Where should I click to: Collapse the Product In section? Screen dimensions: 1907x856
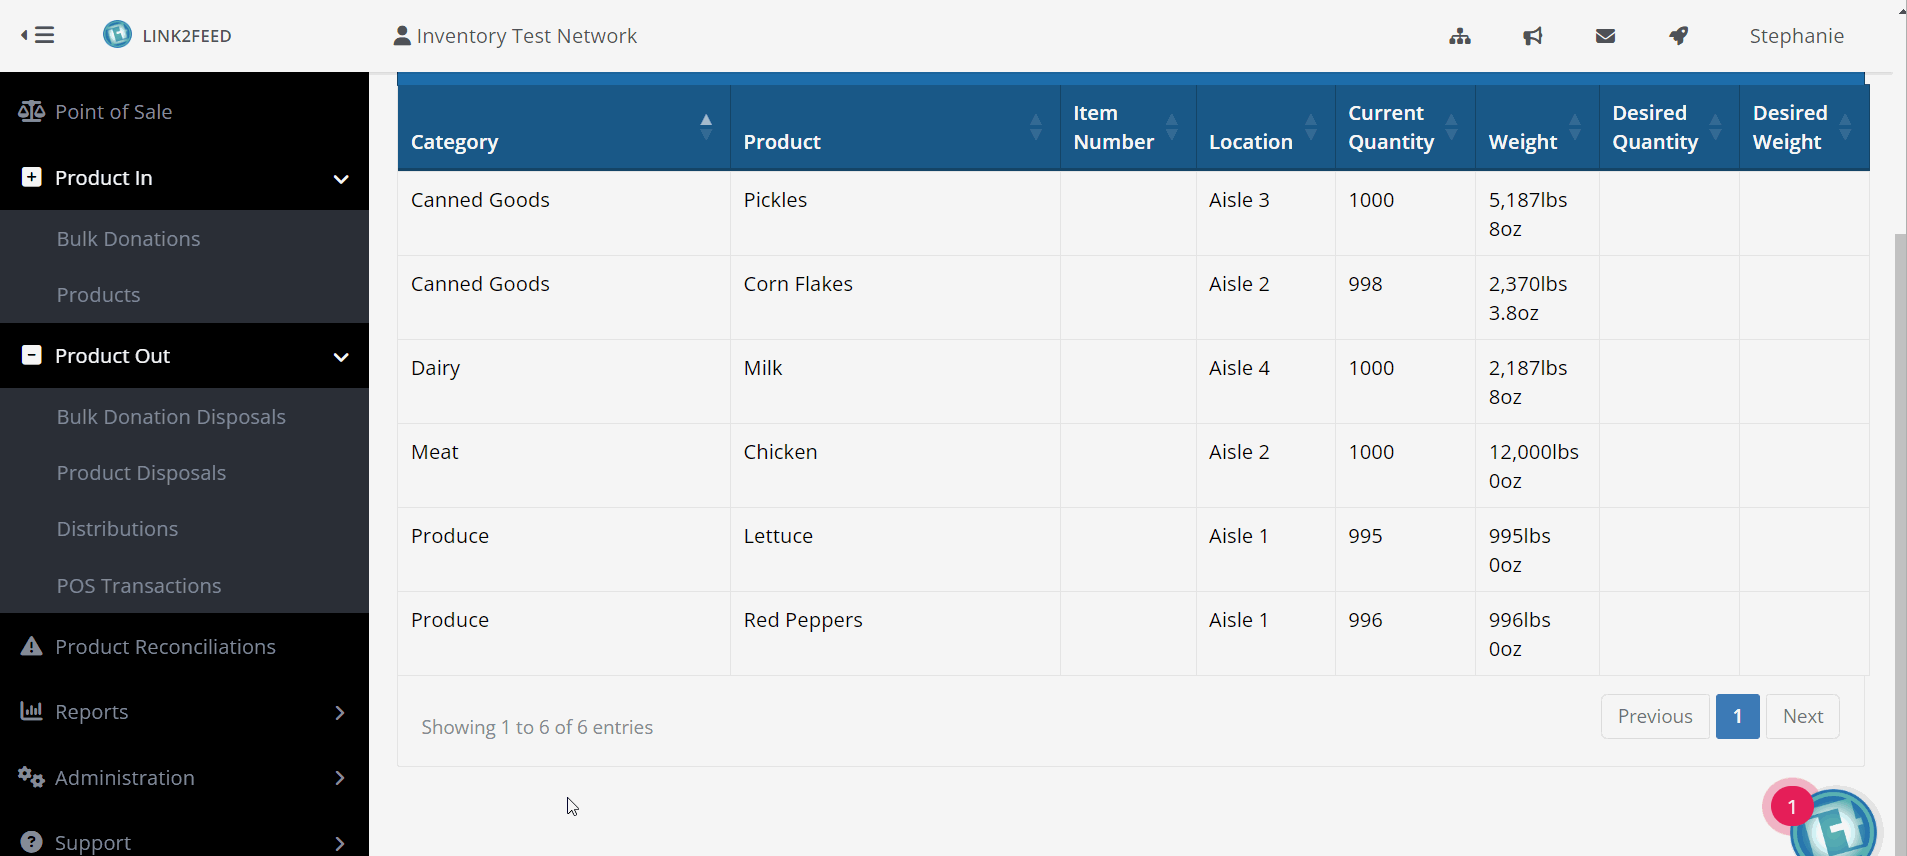[340, 178]
